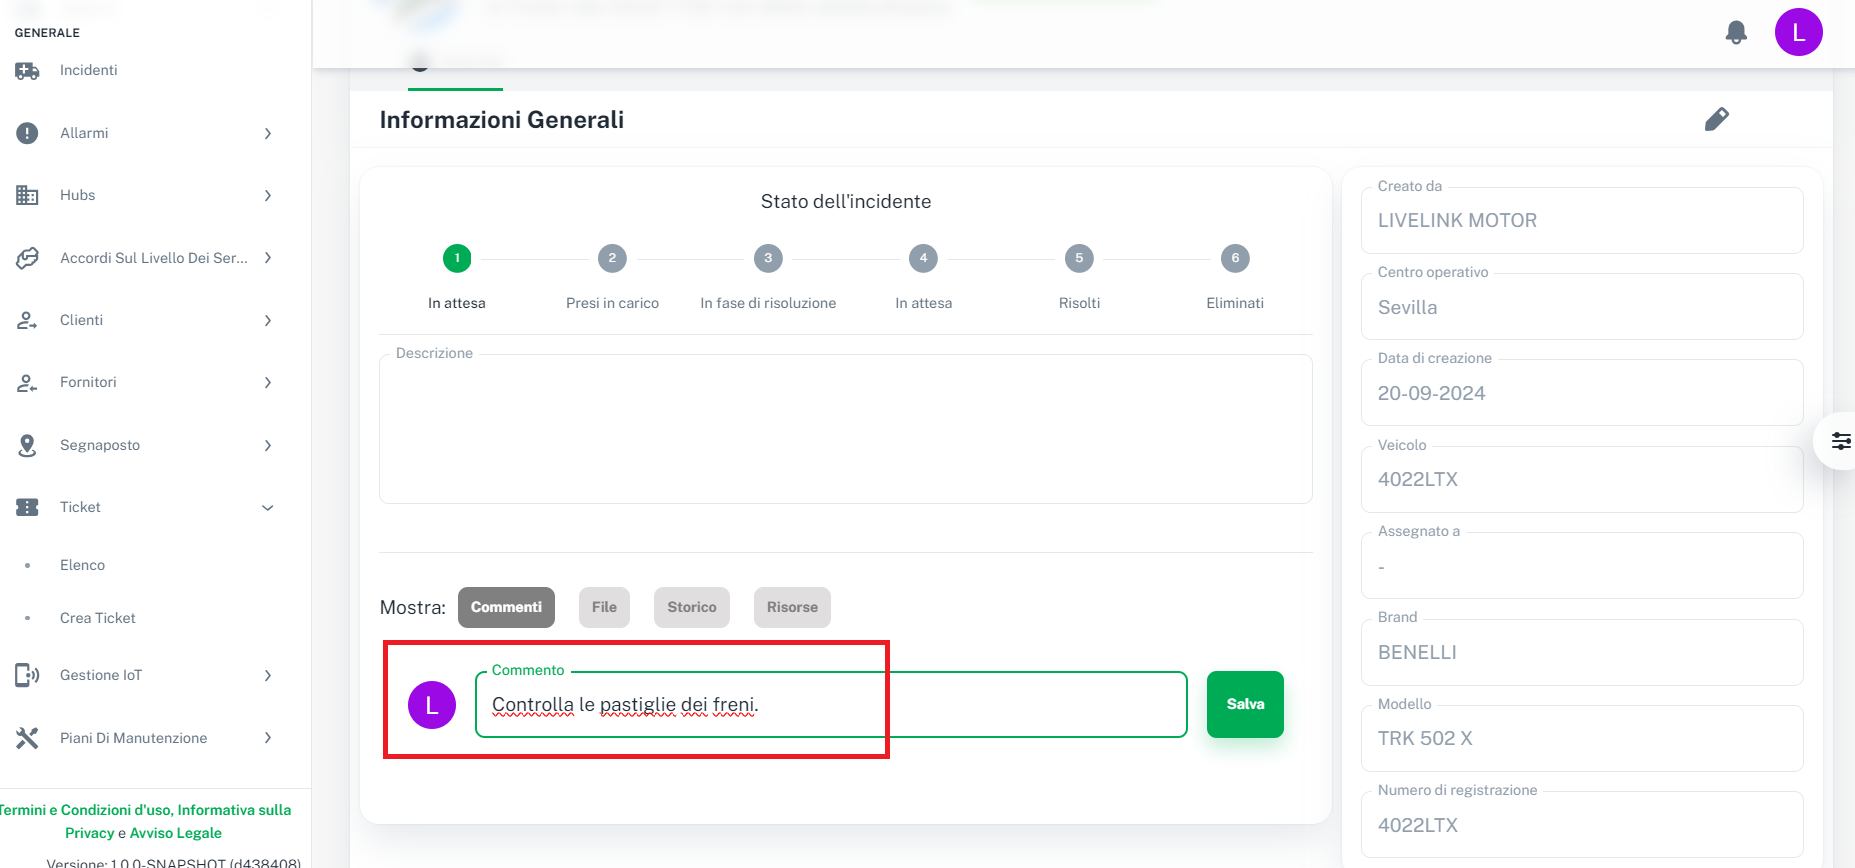Select step 6 Eliminati status
Image resolution: width=1855 pixels, height=868 pixels.
[1235, 259]
